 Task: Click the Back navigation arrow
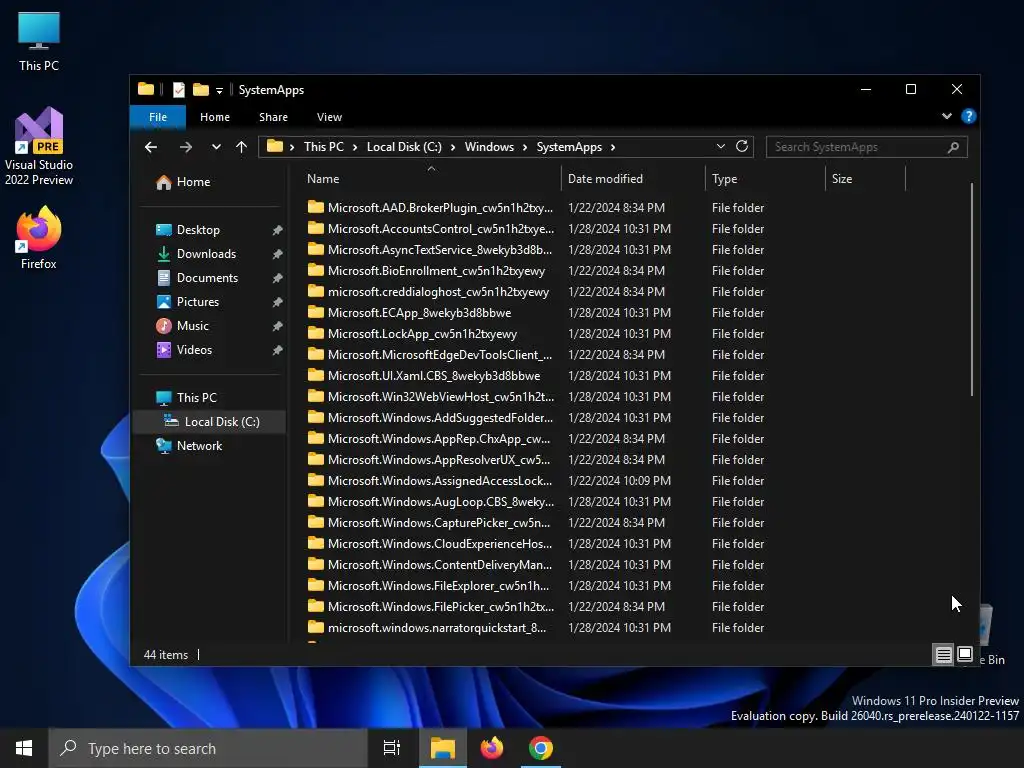pyautogui.click(x=151, y=147)
